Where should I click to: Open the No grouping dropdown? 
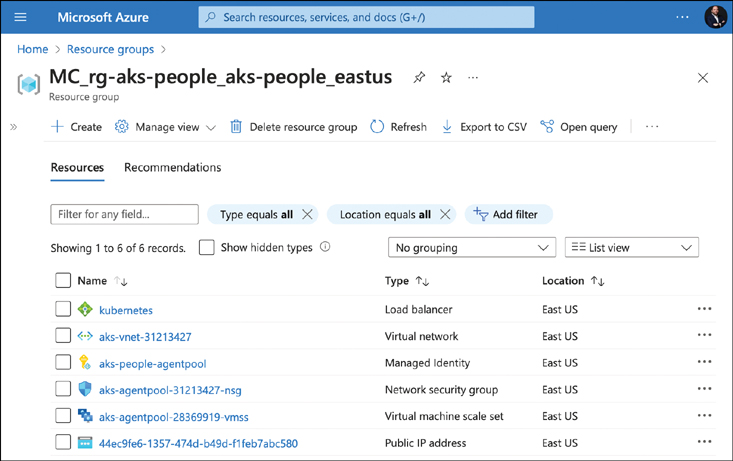tap(471, 248)
